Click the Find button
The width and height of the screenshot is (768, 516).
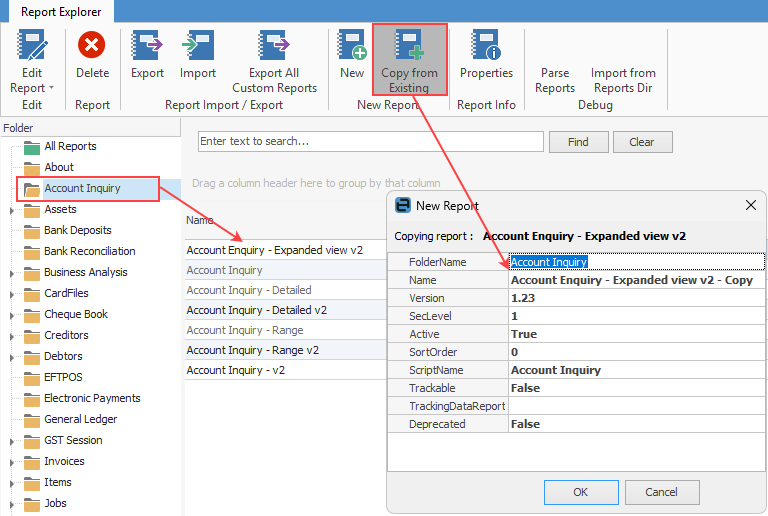[578, 142]
